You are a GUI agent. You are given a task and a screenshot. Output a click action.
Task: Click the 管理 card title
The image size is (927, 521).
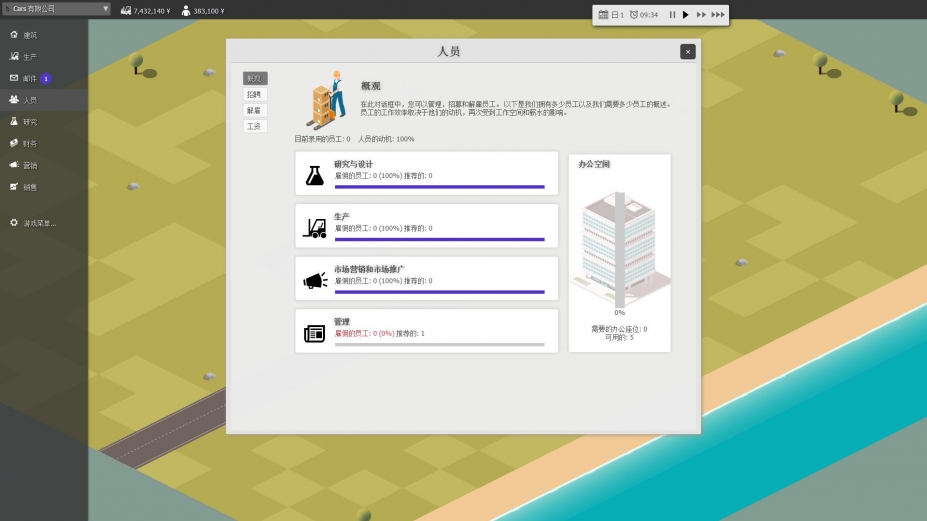(342, 322)
